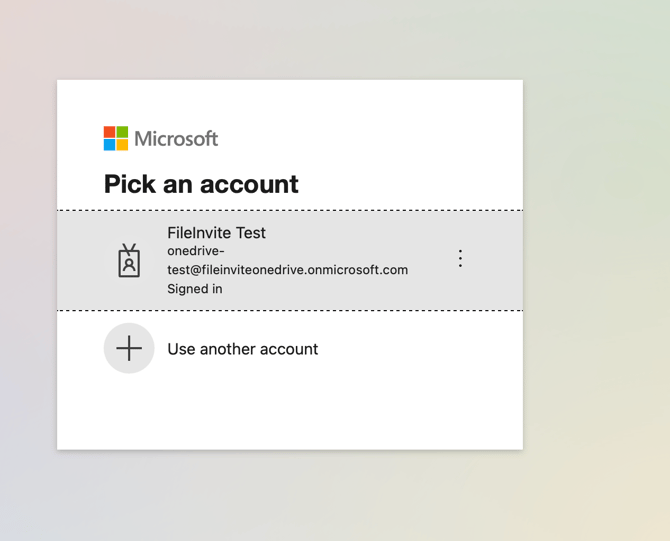Click the ID badge account icon
This screenshot has height=541, width=670.
(x=129, y=261)
